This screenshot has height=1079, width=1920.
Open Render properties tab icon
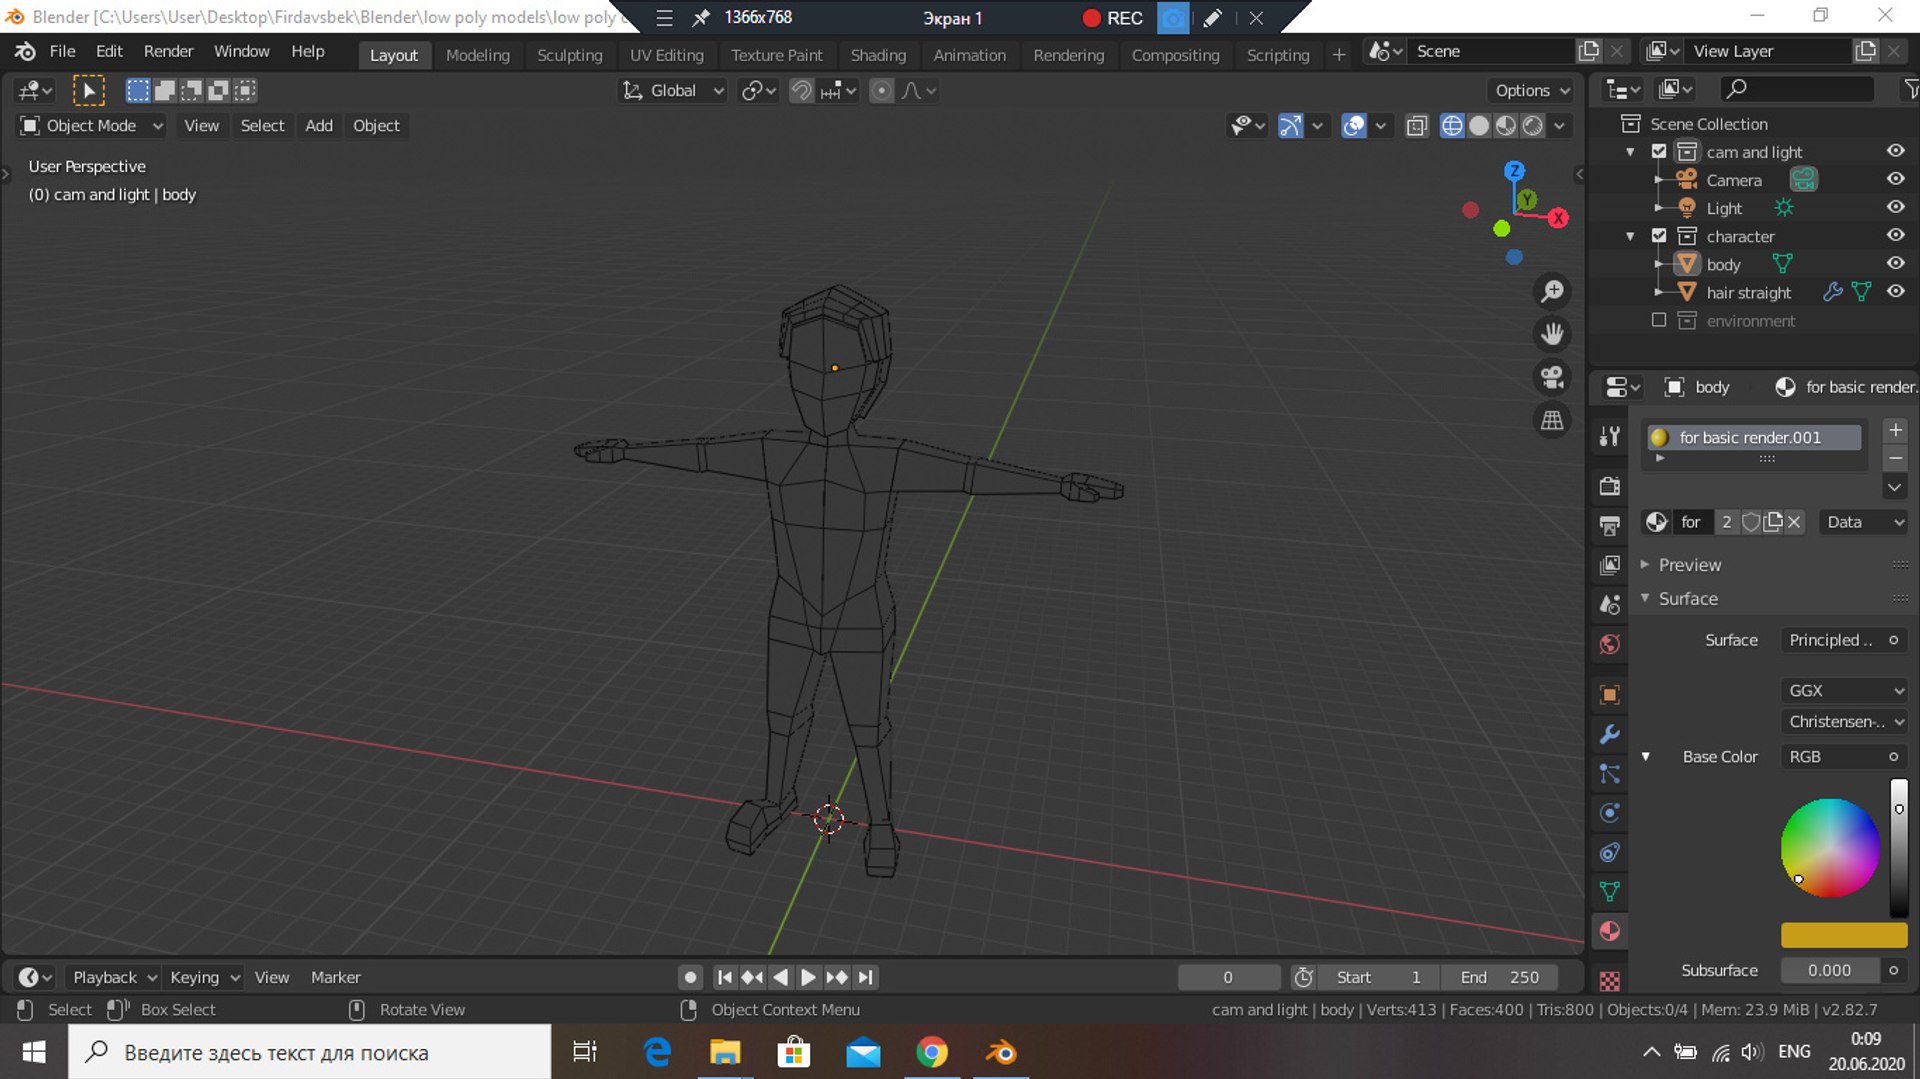click(1609, 486)
